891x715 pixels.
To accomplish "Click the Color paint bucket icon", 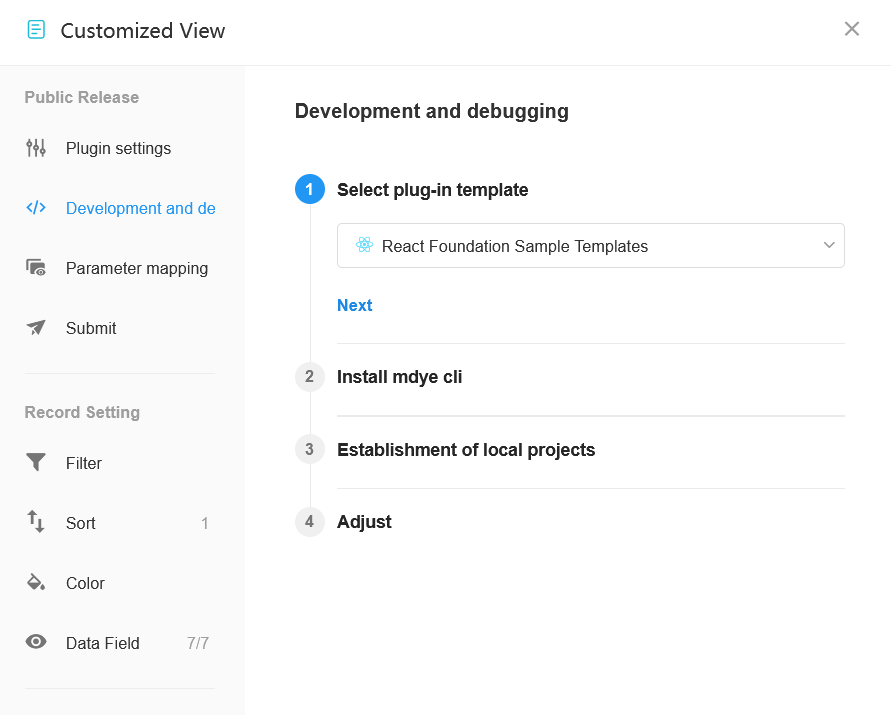I will 36,582.
